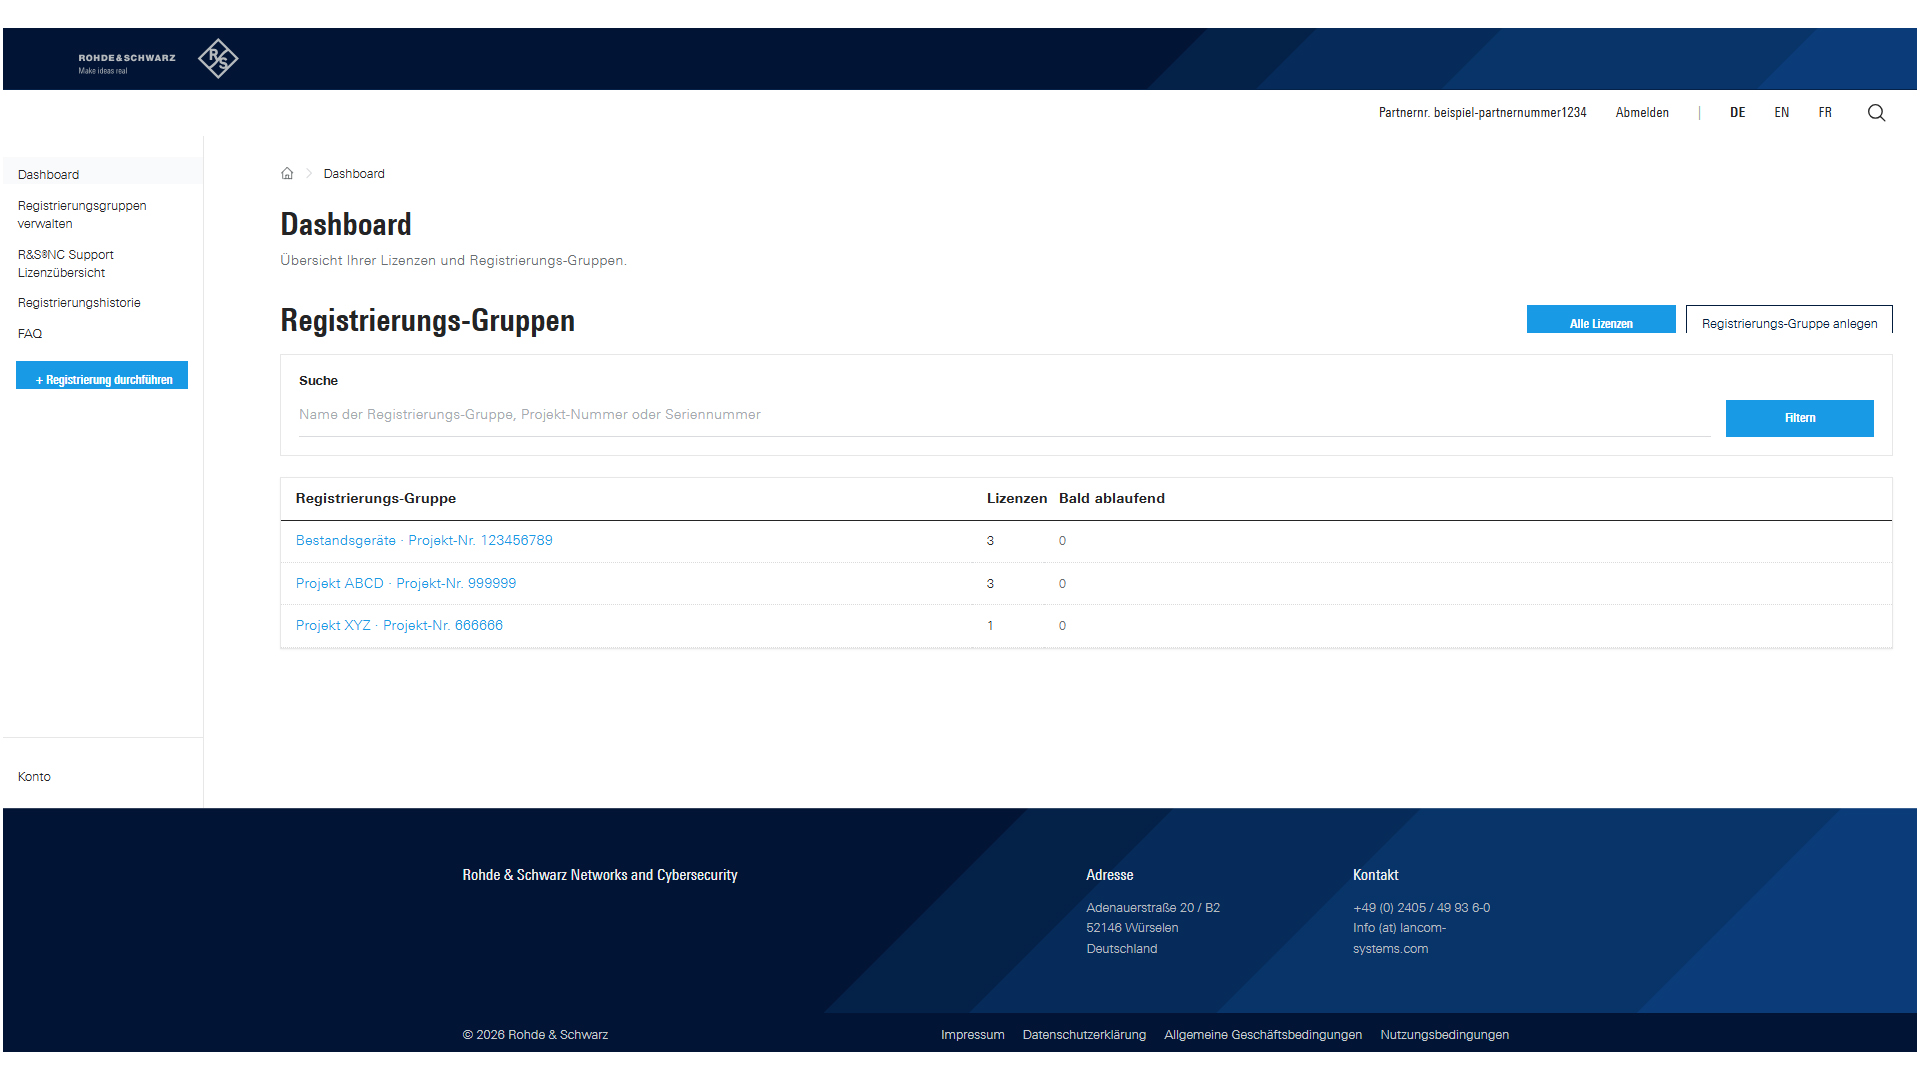
Task: Open Projekt XYZ Projekt-Nr. 666666 group
Action: 399,626
